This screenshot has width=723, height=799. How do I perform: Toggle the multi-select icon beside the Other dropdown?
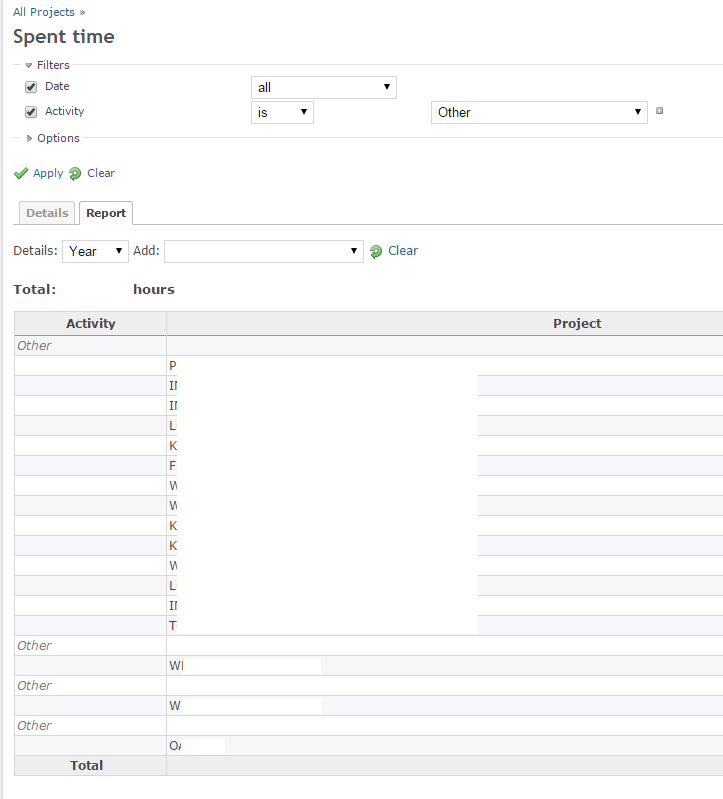tap(659, 111)
